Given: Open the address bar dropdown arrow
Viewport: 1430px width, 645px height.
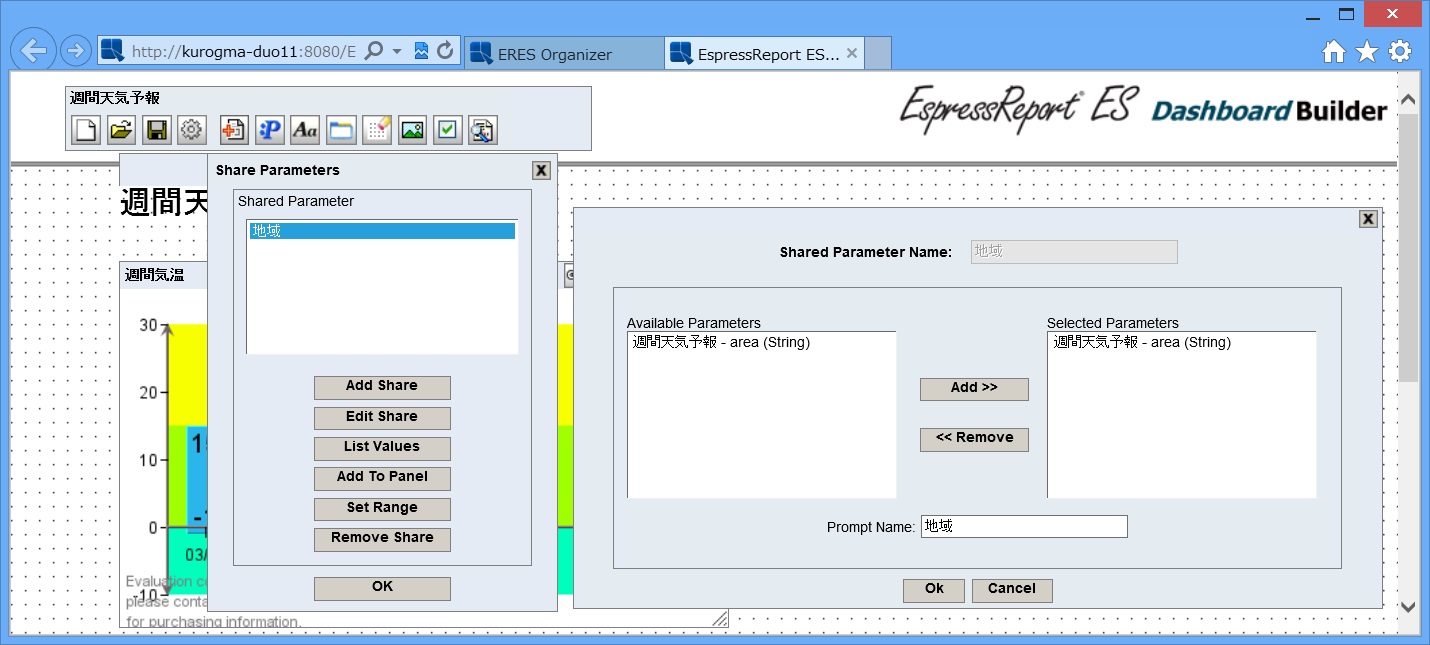Looking at the screenshot, I should pyautogui.click(x=397, y=51).
